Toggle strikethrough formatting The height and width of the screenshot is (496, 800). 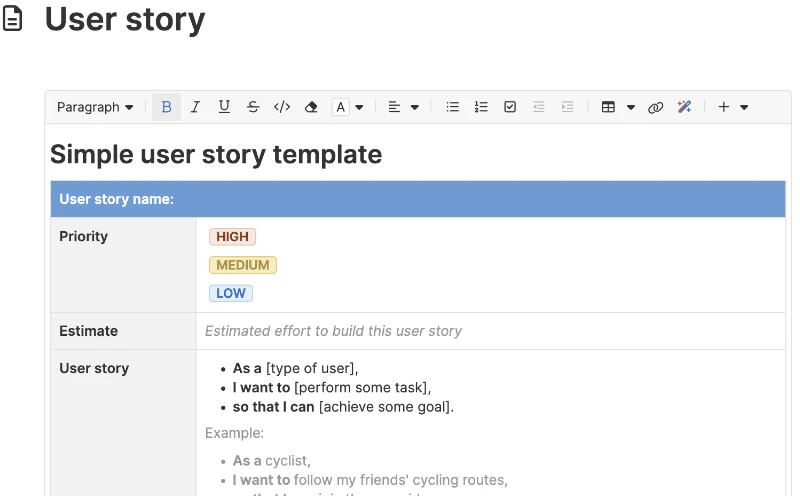coord(253,107)
